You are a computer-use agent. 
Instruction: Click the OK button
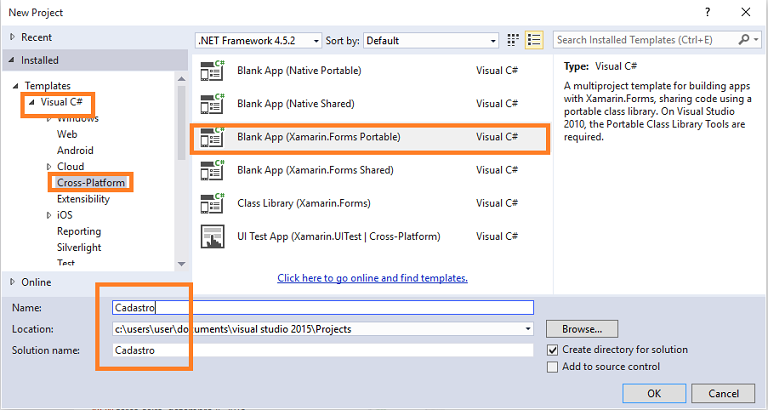654,393
